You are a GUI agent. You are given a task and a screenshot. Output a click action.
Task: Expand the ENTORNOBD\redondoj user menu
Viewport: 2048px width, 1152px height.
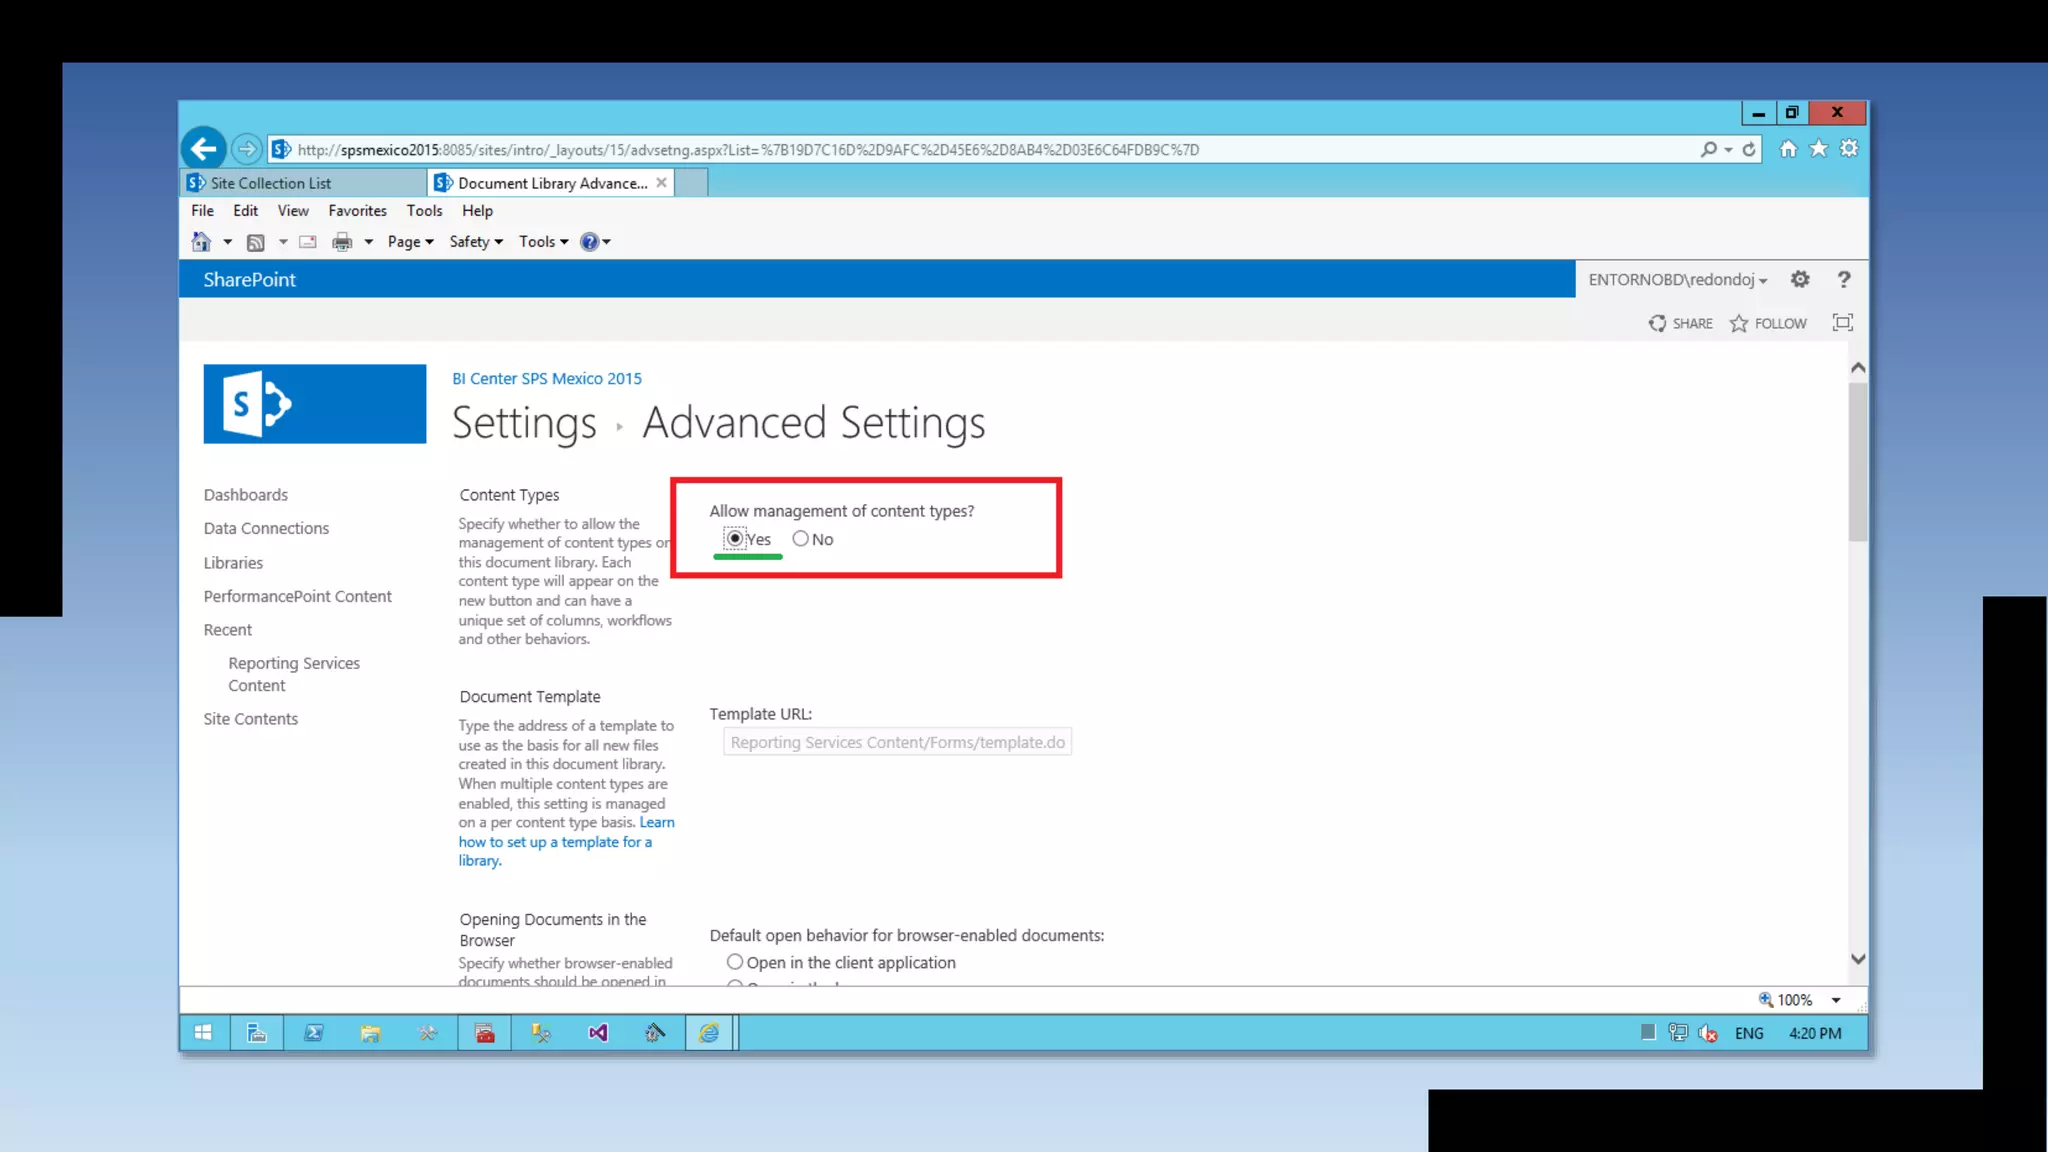[x=1677, y=280]
